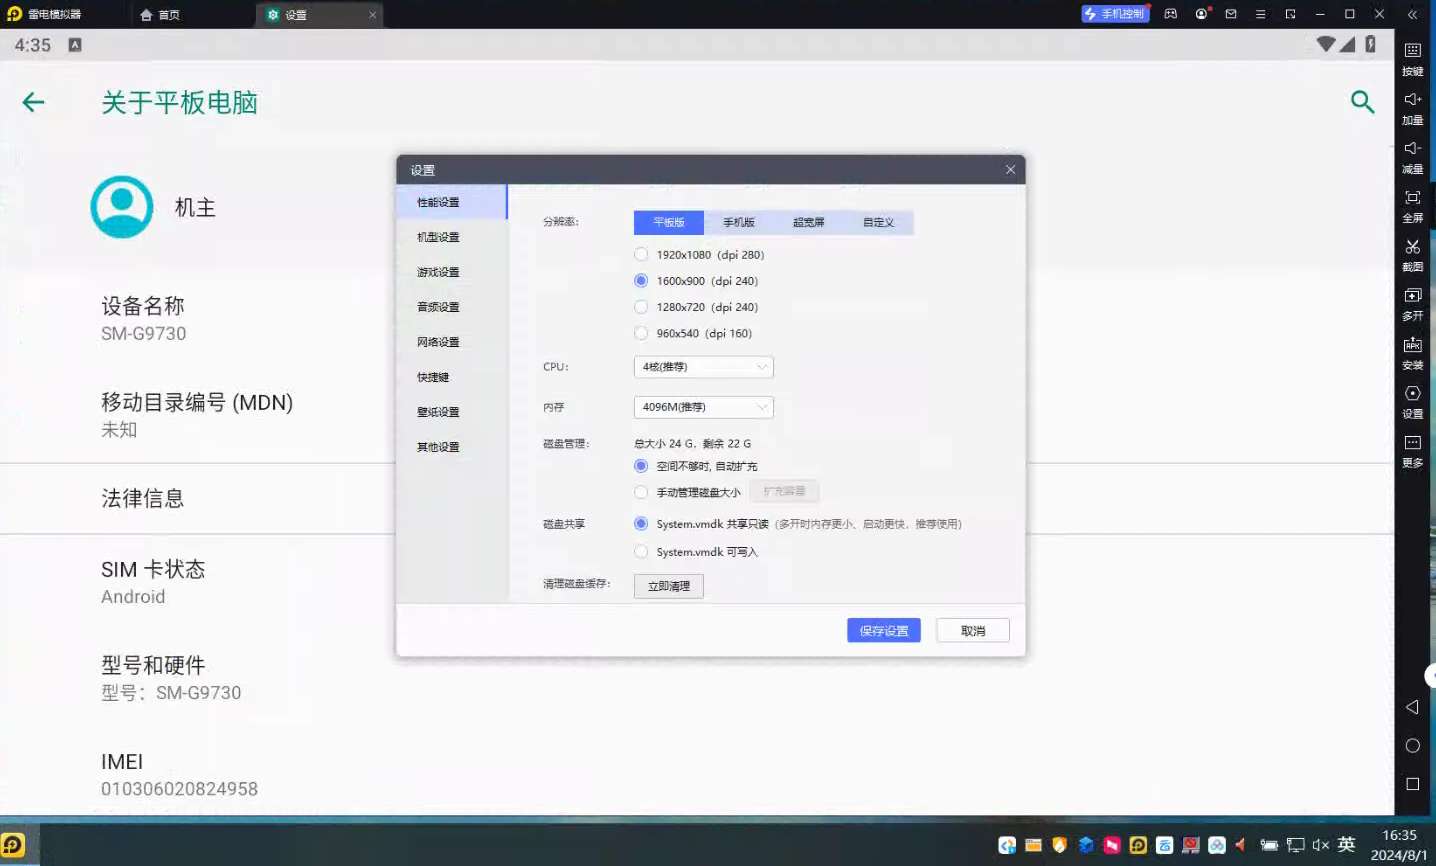The width and height of the screenshot is (1436, 866).
Task: Switch to the 手机版 resolution tab
Action: [738, 222]
